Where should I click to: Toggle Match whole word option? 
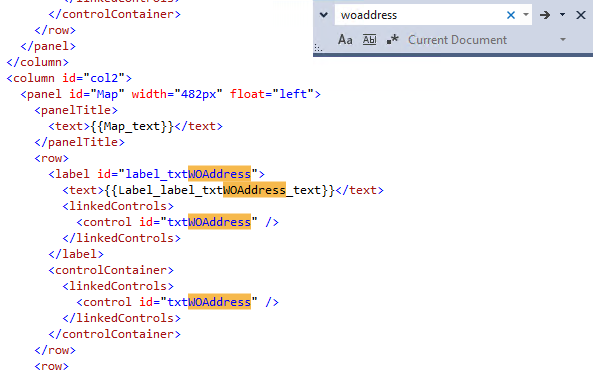(x=369, y=40)
